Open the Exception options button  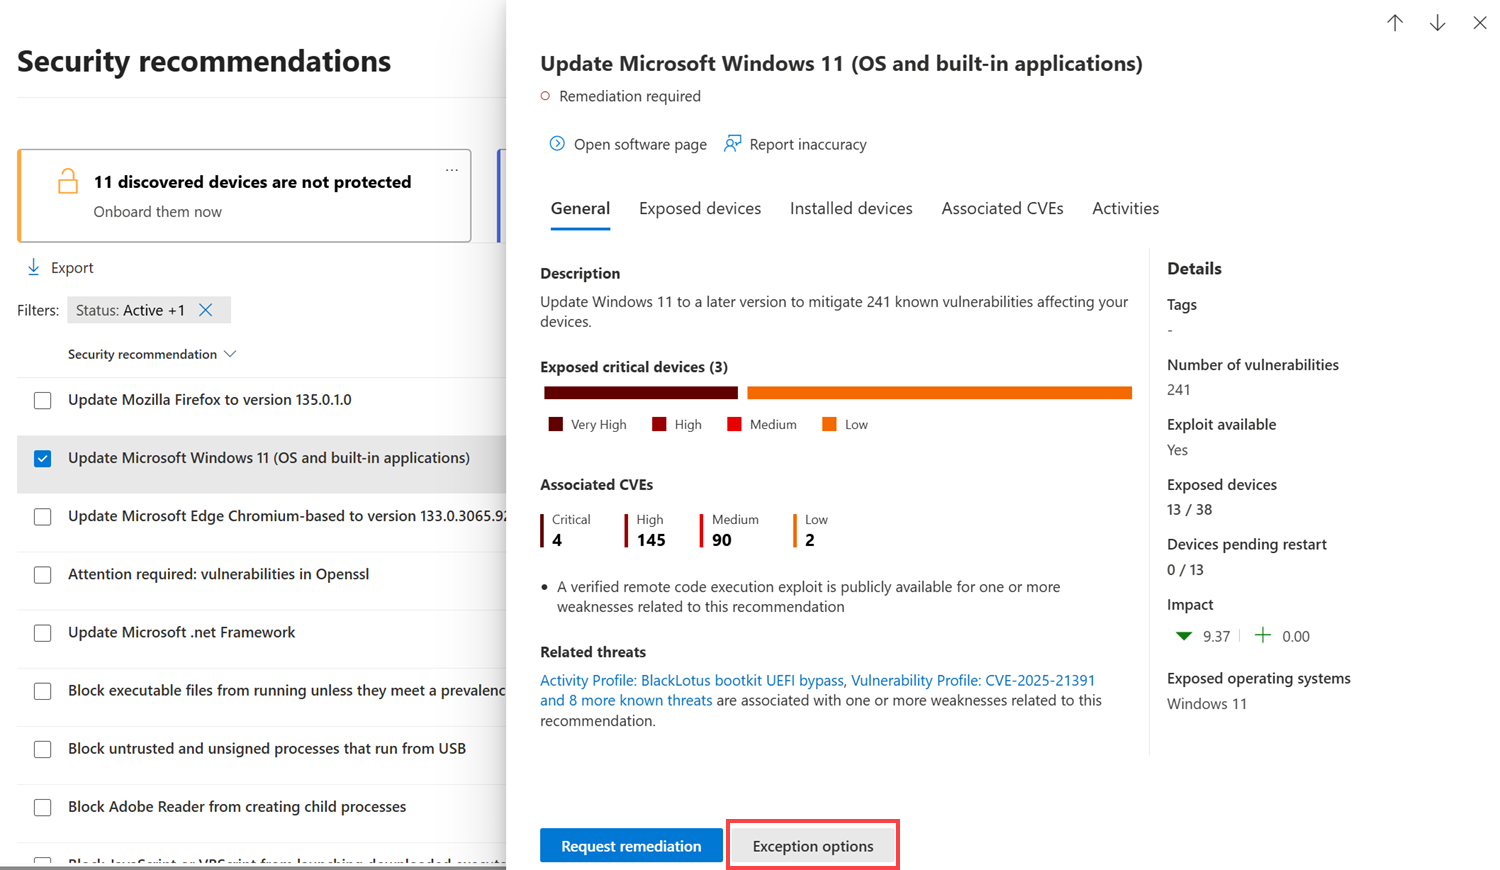[812, 846]
